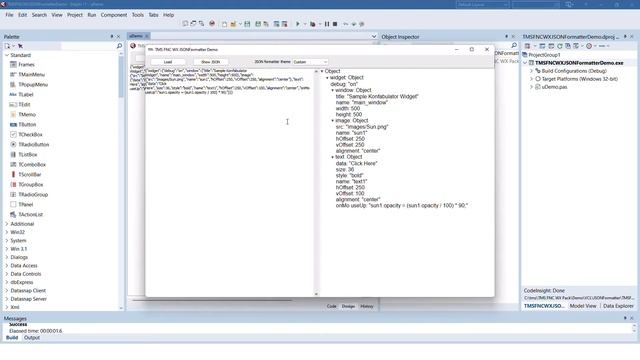Switch to the History tab below editor
Viewport: 640px width, 360px height.
pos(367,306)
